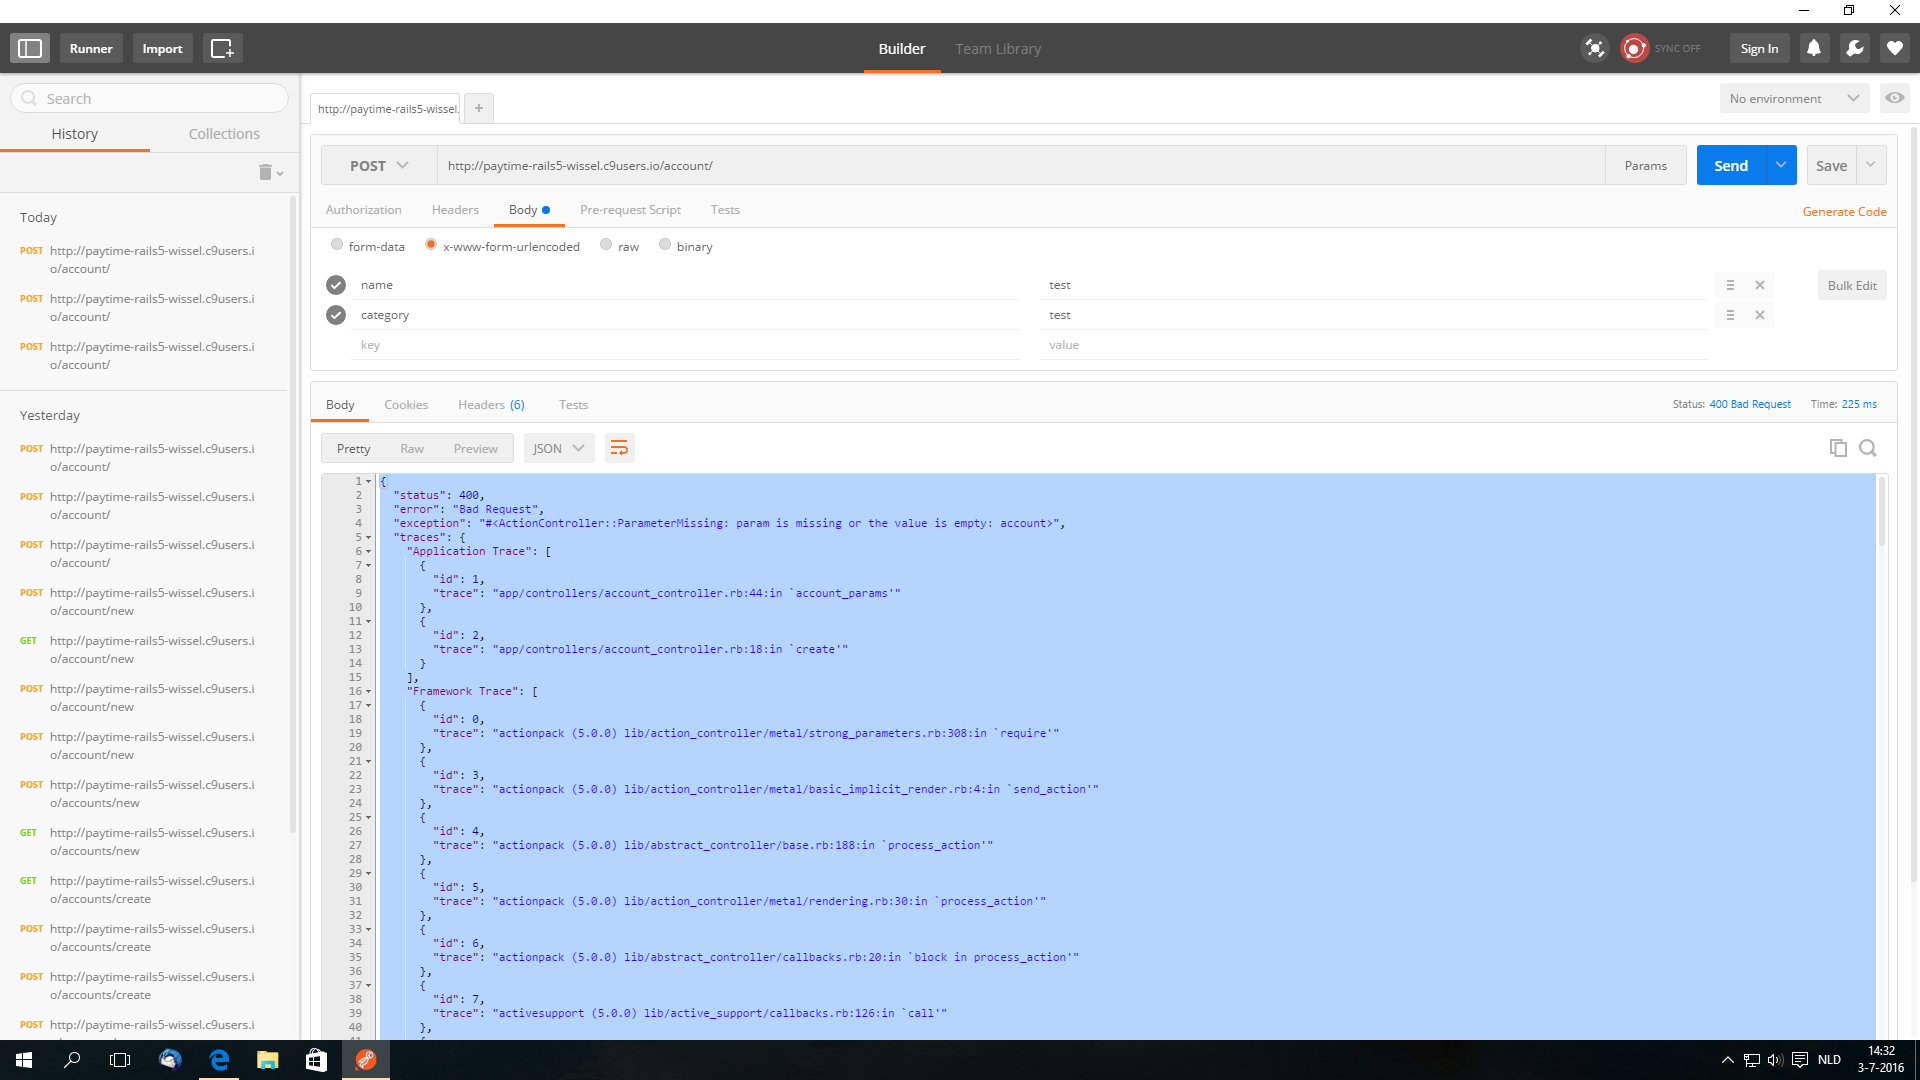Open Windows Start menu
This screenshot has height=1080, width=1920.
click(24, 1060)
